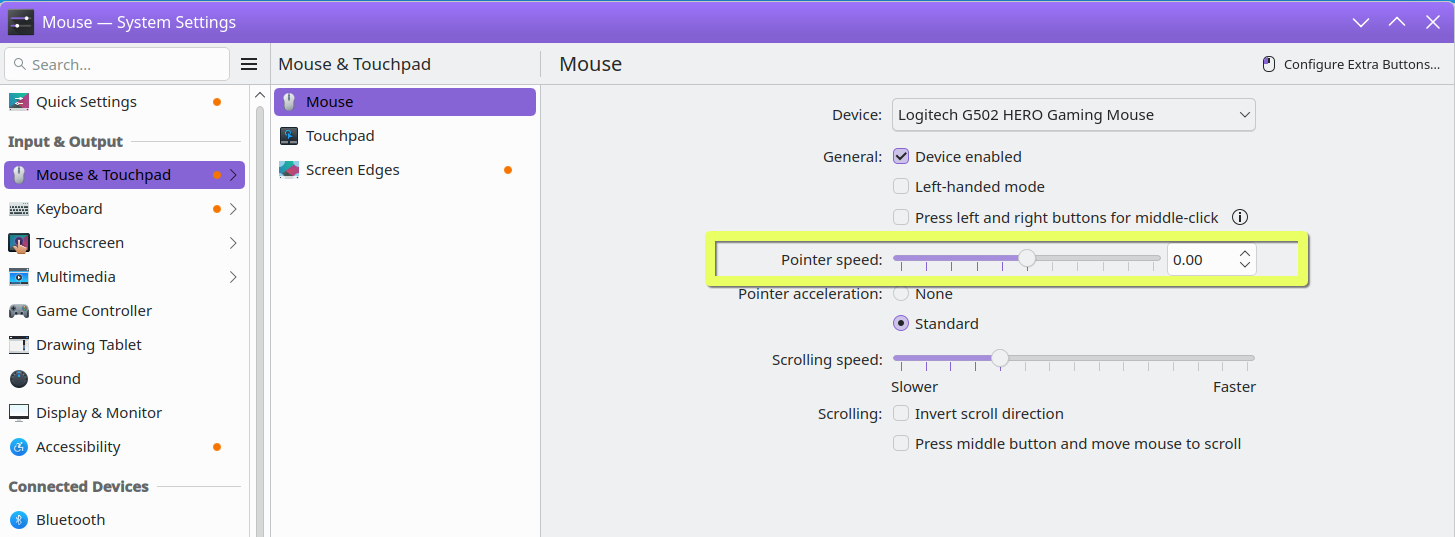Select the Screen Edges icon entry
Image resolution: width=1455 pixels, height=537 pixels.
click(x=289, y=170)
